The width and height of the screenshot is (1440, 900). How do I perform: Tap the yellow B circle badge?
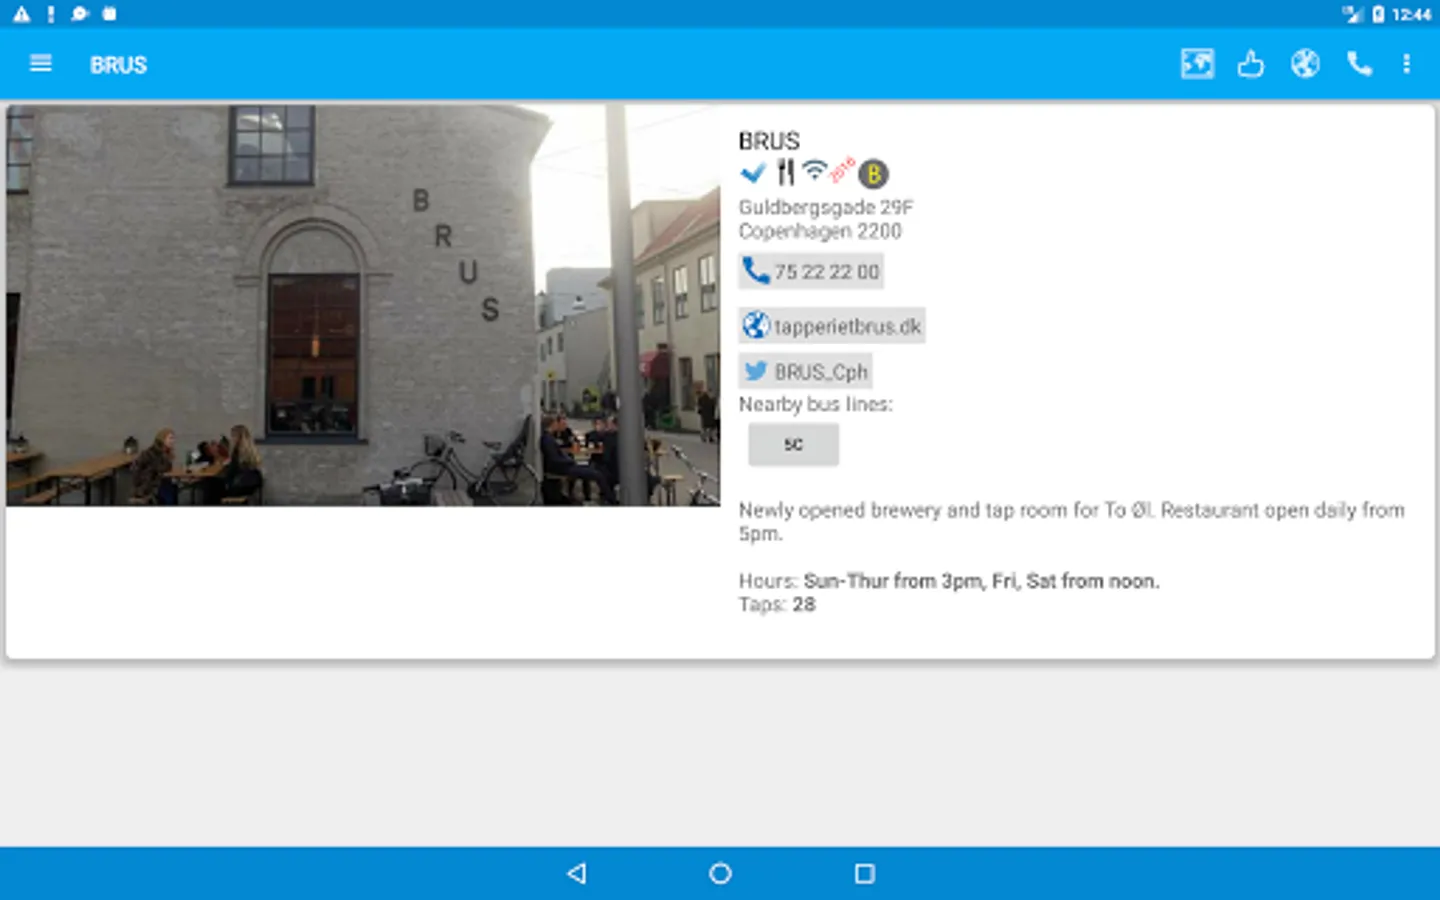[x=873, y=174]
